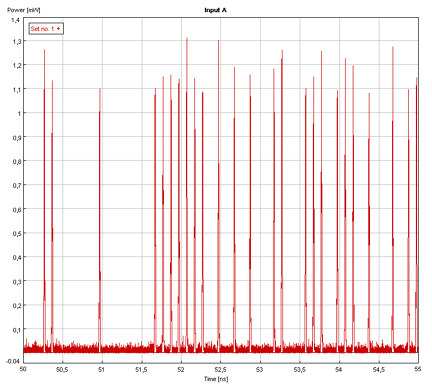The width and height of the screenshot is (432, 385).
Task: Click the x-axis tick label '54,5'
Action: 378,369
